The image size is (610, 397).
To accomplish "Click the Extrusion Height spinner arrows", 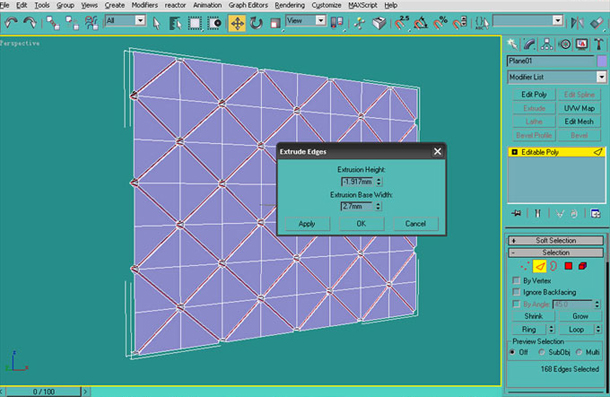I will [379, 182].
